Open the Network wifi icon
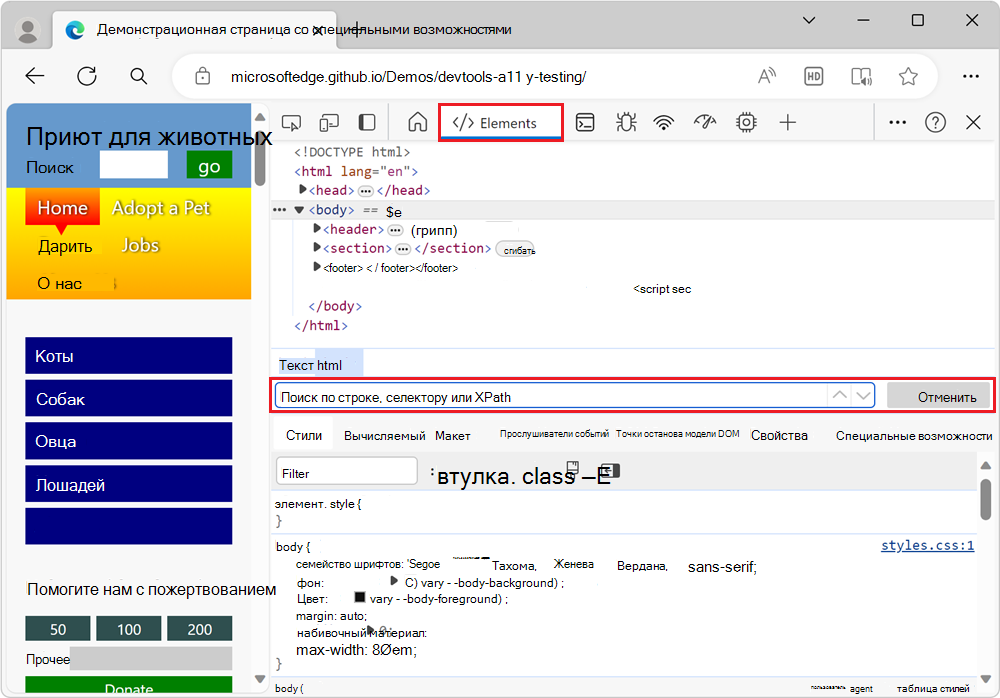The width and height of the screenshot is (1000, 698). [664, 122]
